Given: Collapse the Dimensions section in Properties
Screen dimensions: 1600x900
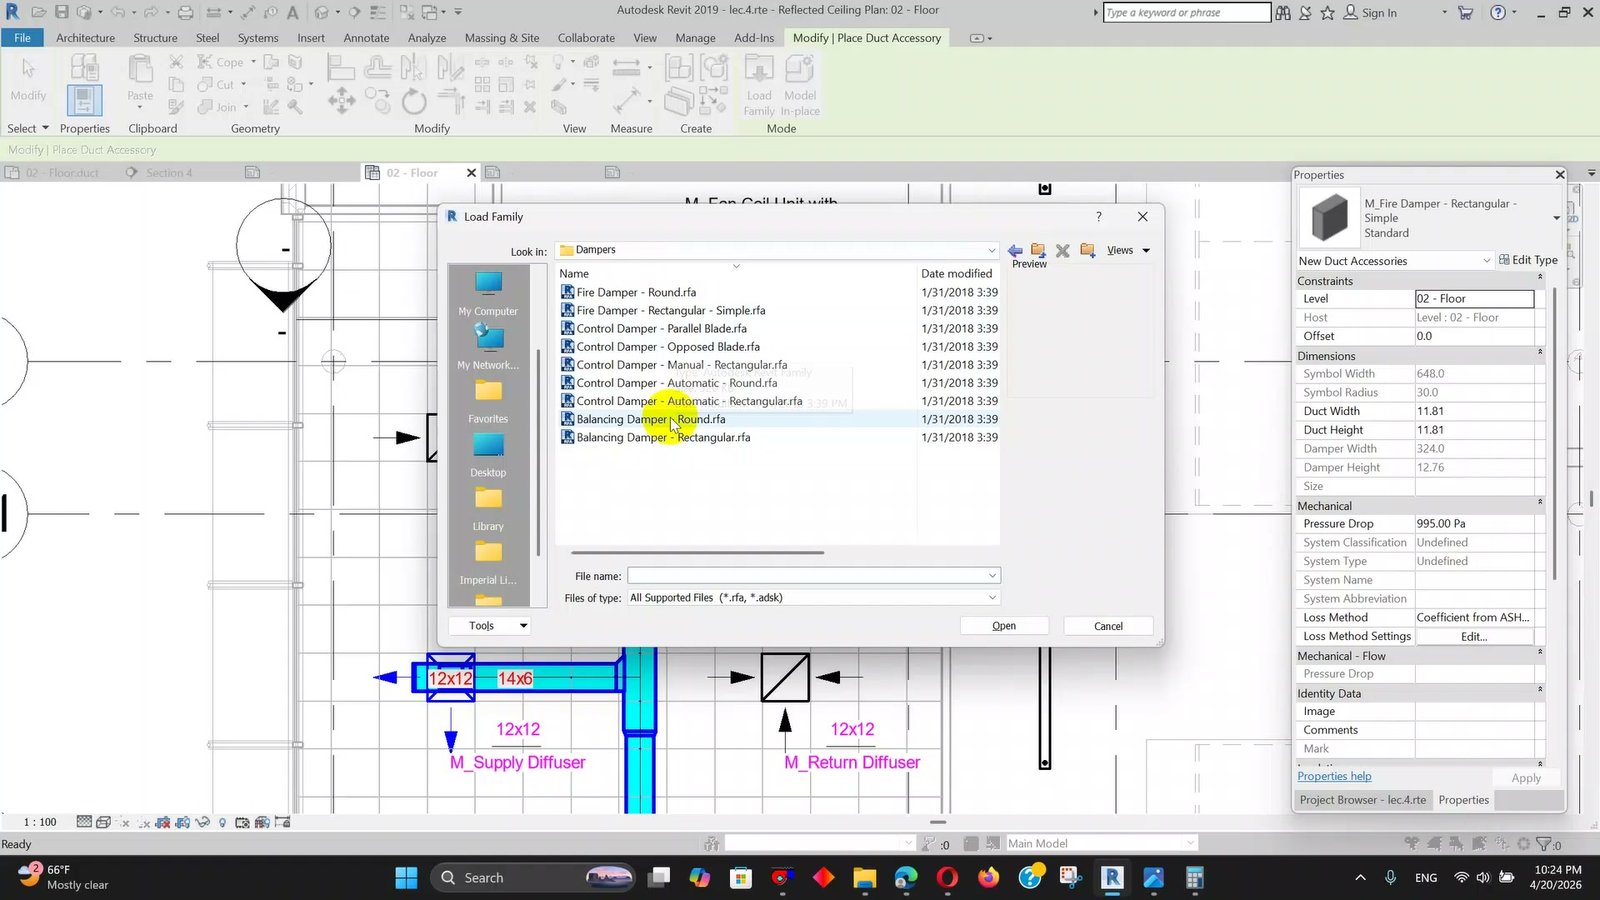Looking at the screenshot, I should (1540, 352).
